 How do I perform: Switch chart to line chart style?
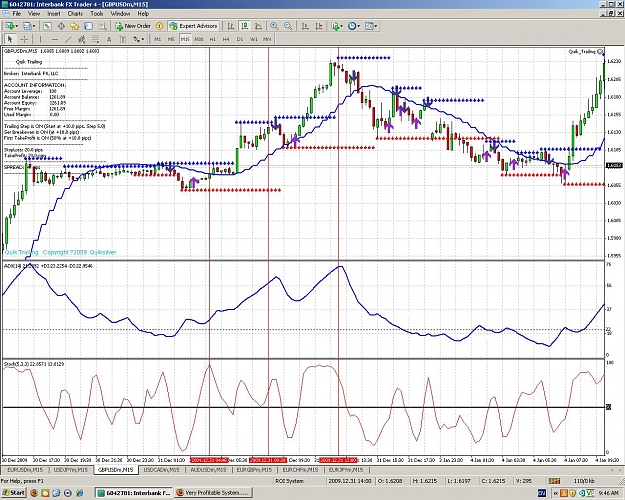258,26
